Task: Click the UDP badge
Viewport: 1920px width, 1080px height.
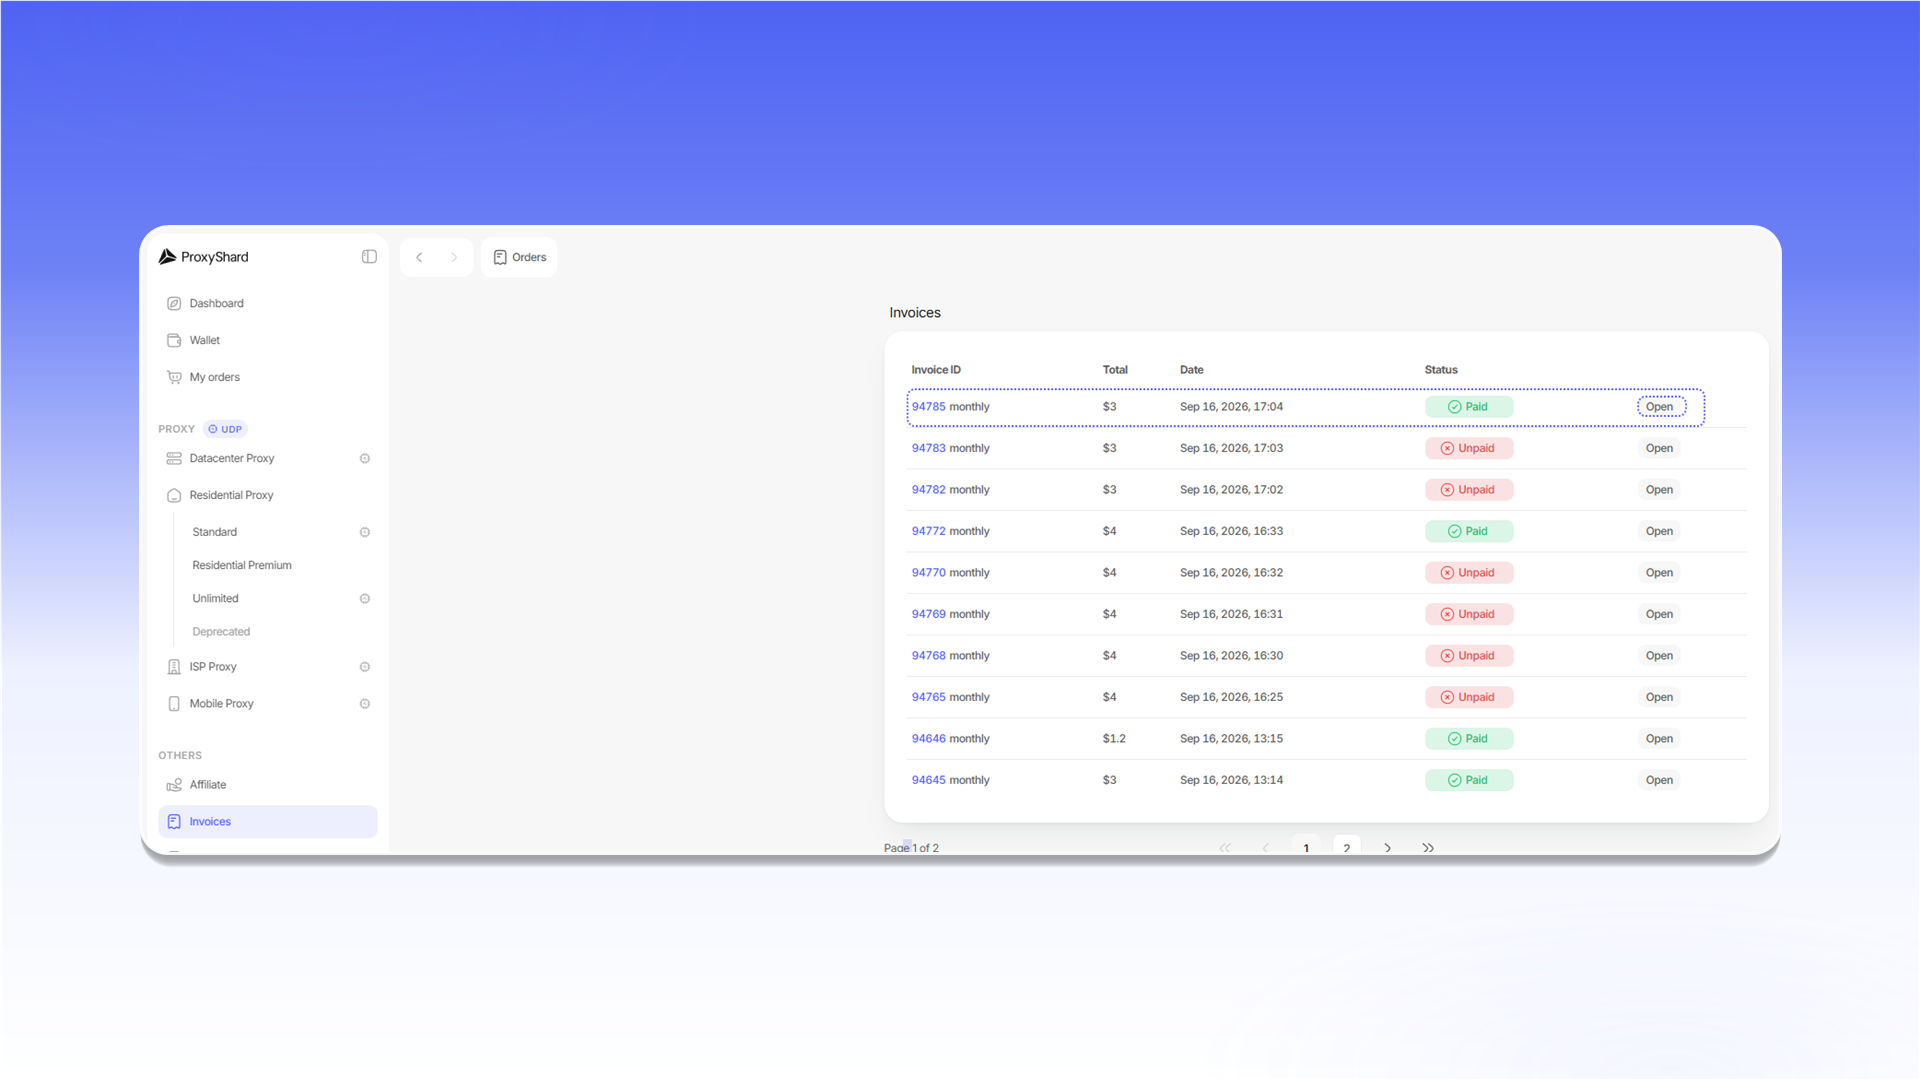Action: (225, 429)
